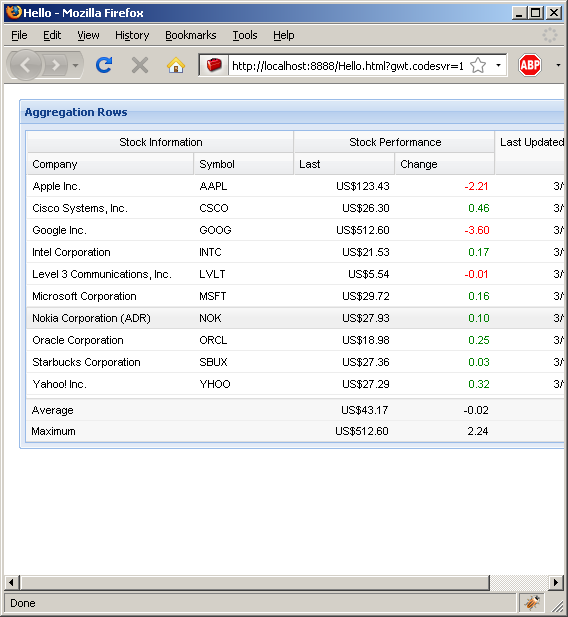Open the Help menu
The height and width of the screenshot is (617, 568).
pos(283,35)
